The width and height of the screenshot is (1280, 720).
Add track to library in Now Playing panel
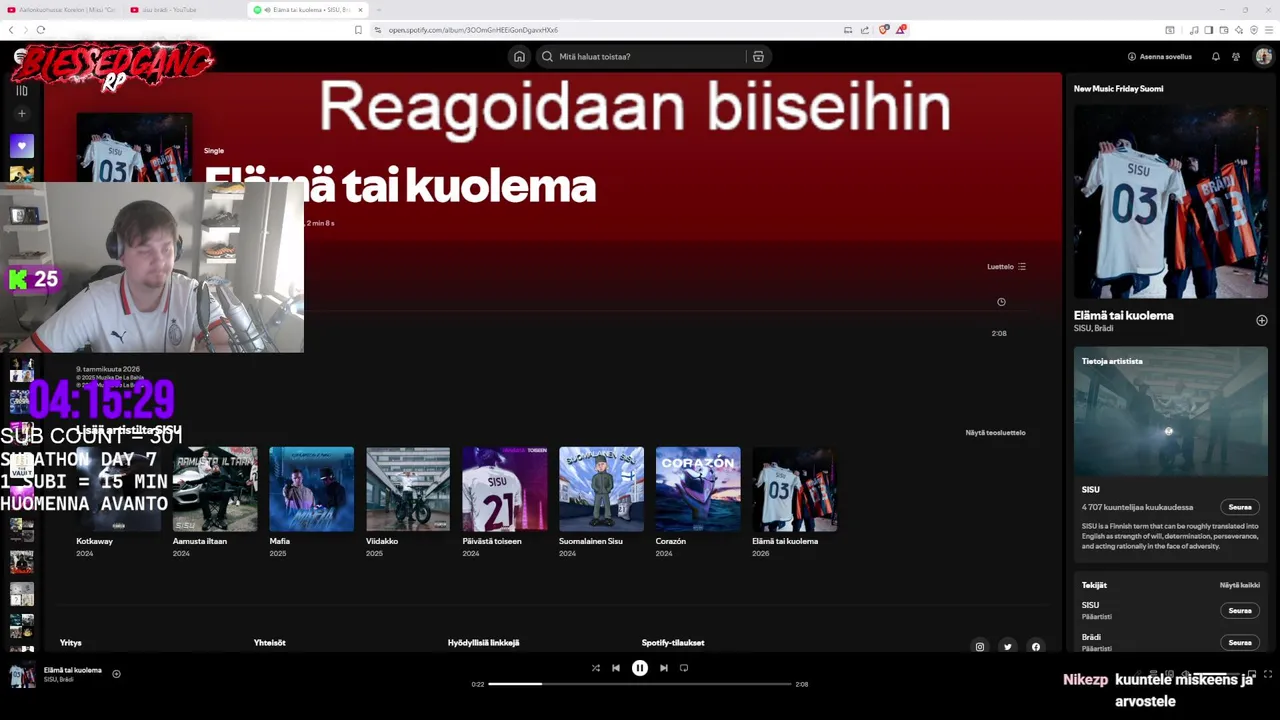tap(1261, 321)
